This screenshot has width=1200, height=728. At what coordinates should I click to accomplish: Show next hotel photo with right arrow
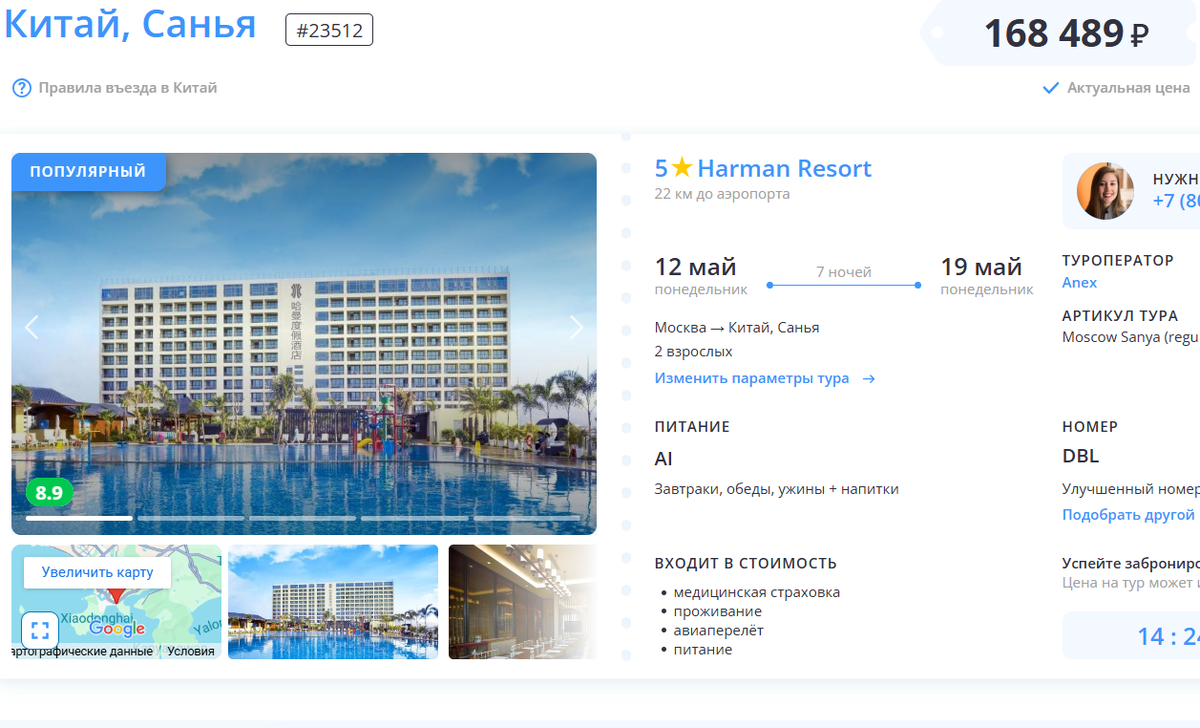point(576,327)
